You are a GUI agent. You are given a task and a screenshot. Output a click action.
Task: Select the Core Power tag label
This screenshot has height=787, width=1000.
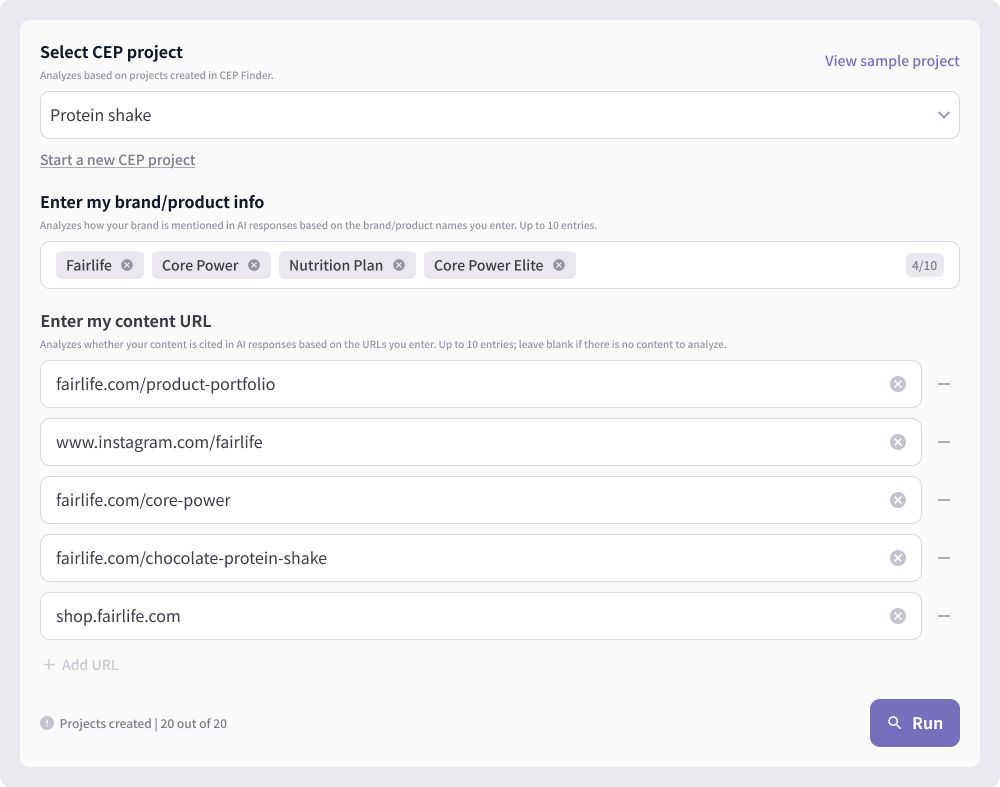[x=200, y=265]
